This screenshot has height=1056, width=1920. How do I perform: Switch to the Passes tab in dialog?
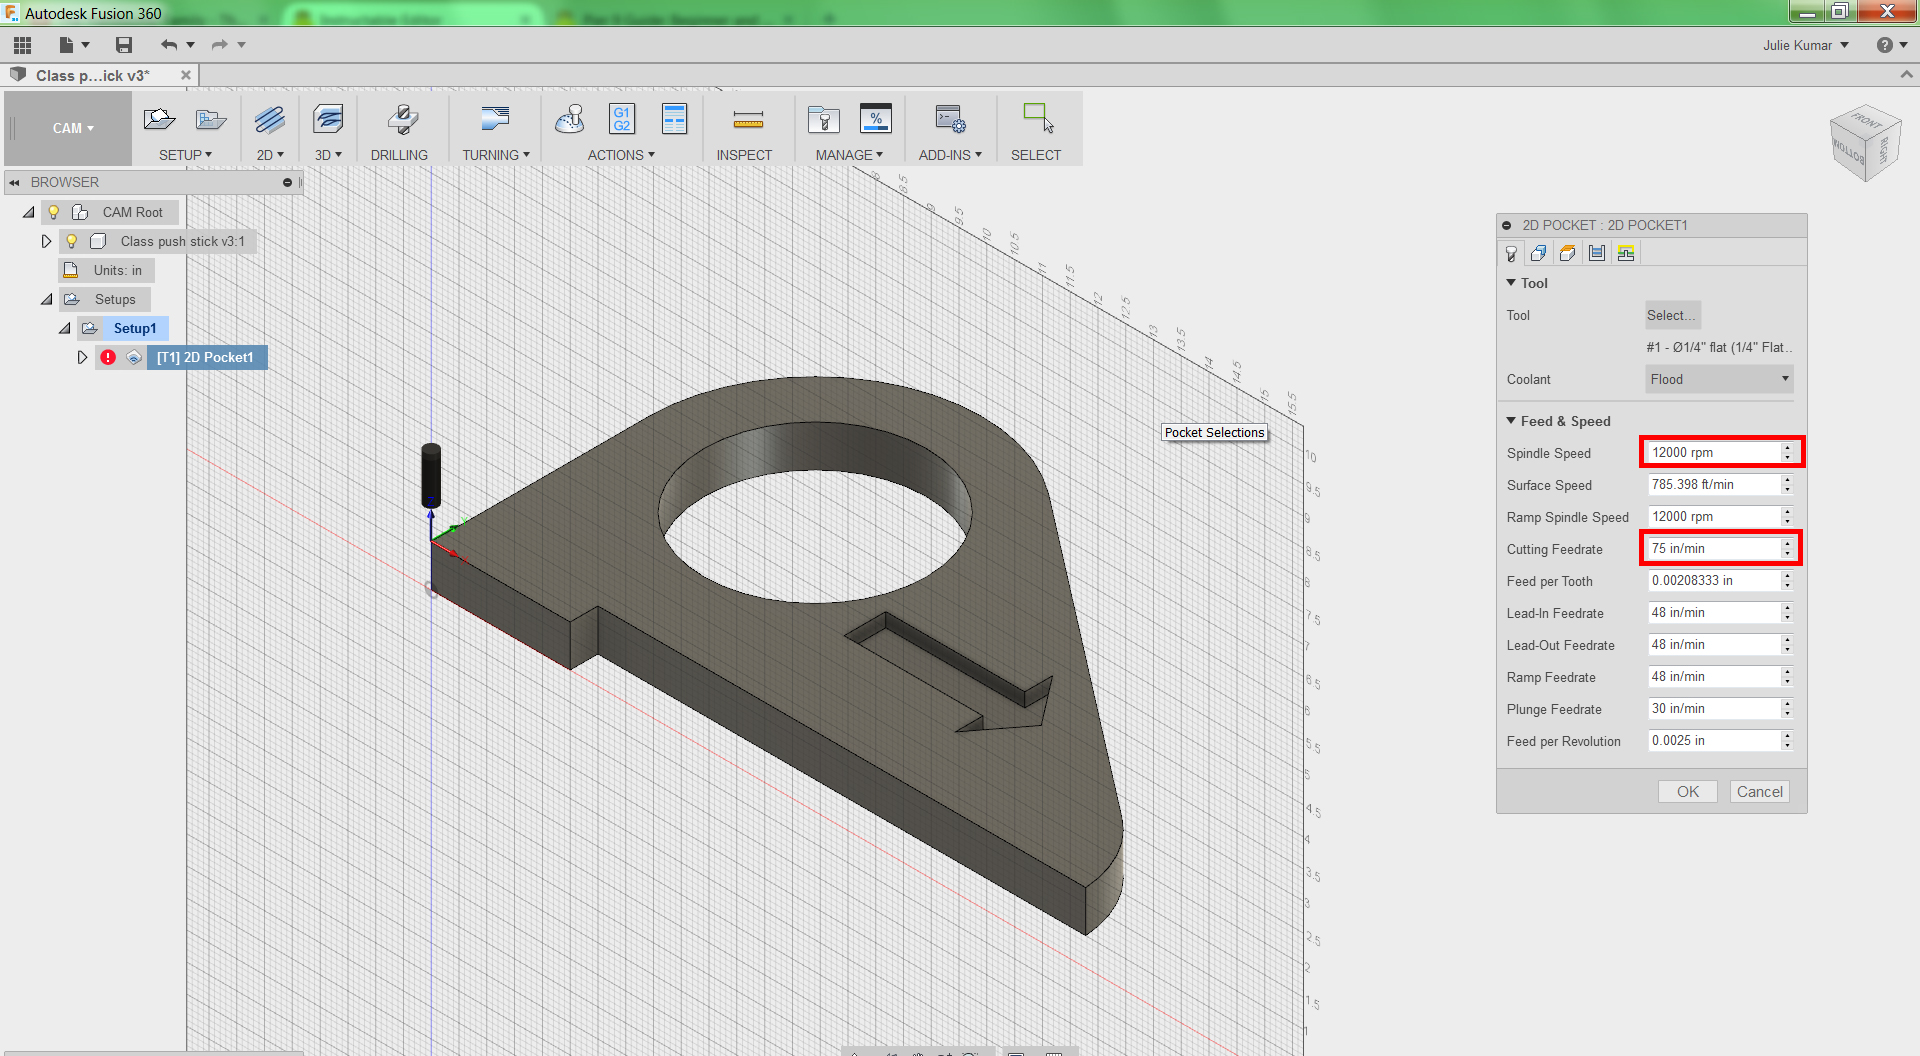pyautogui.click(x=1597, y=253)
